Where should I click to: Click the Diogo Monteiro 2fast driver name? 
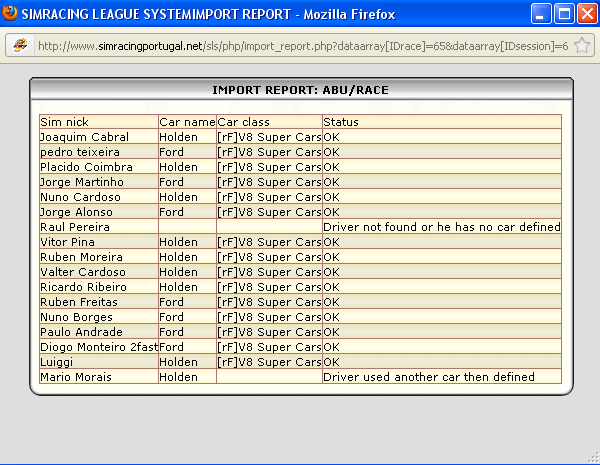(x=98, y=347)
